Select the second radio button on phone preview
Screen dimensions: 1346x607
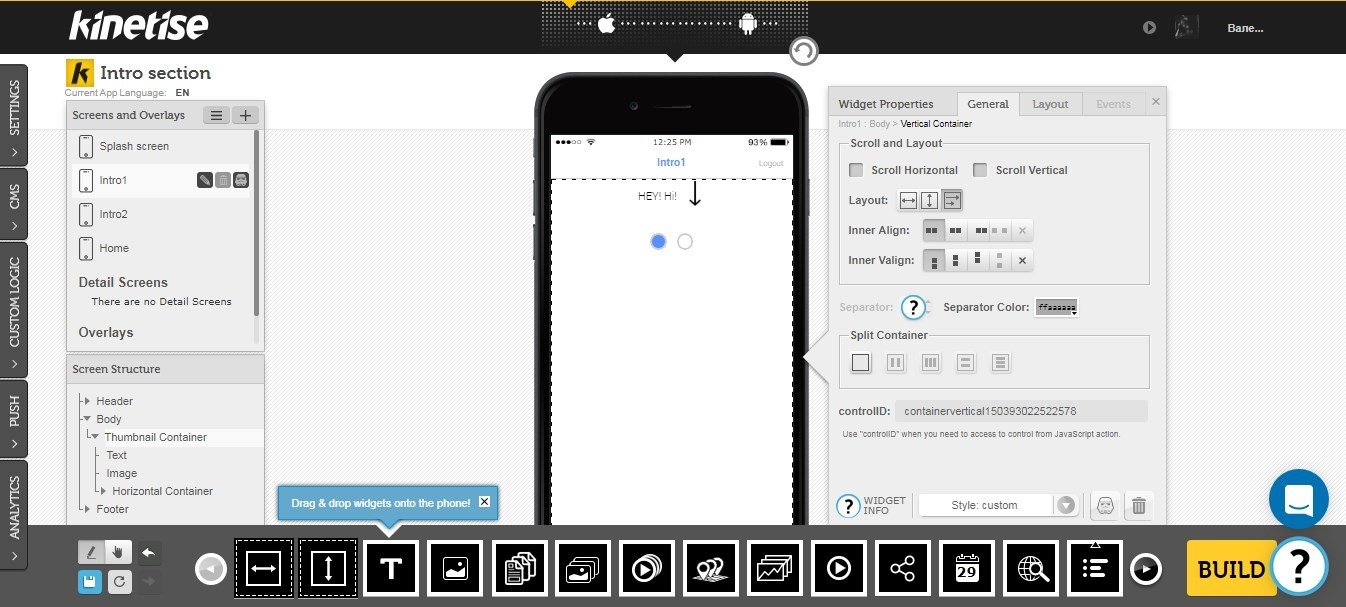(x=685, y=241)
